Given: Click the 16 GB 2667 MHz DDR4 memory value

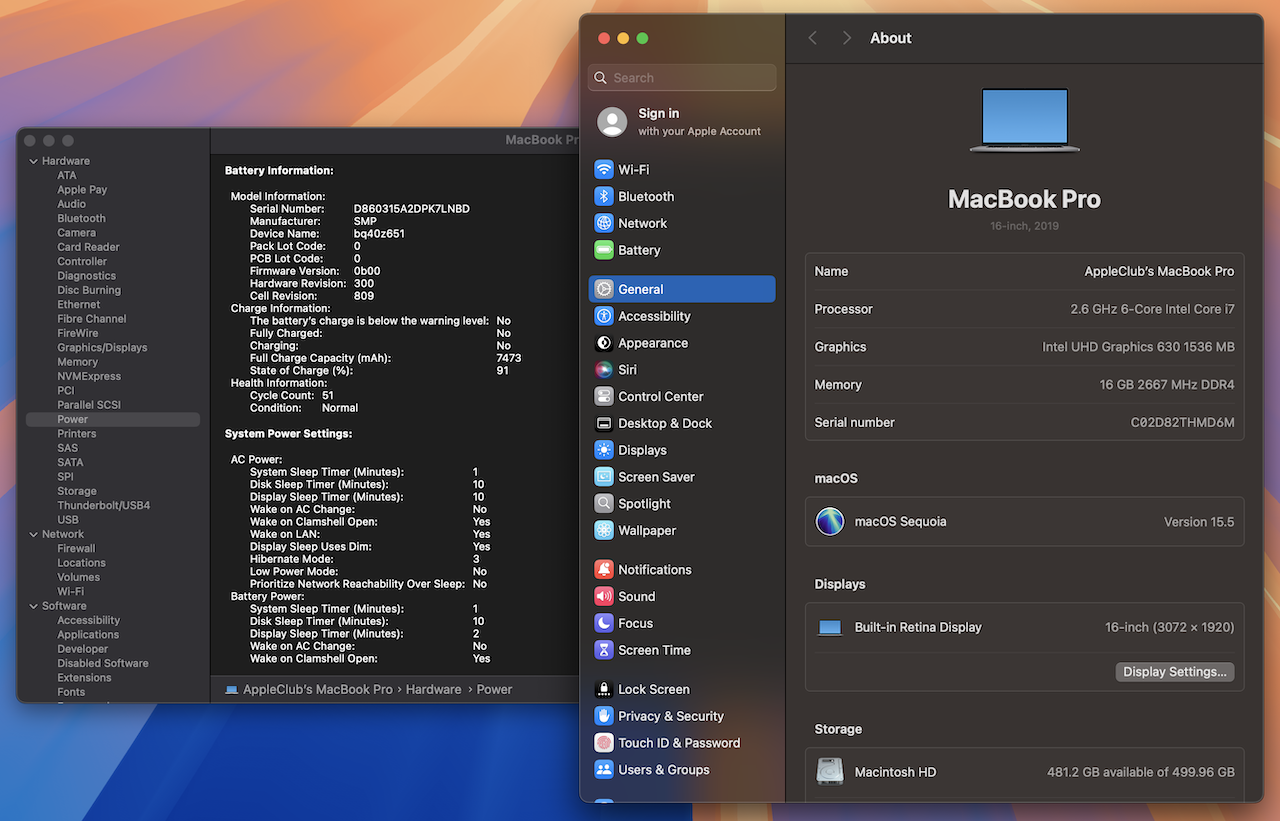Looking at the screenshot, I should tap(1167, 385).
